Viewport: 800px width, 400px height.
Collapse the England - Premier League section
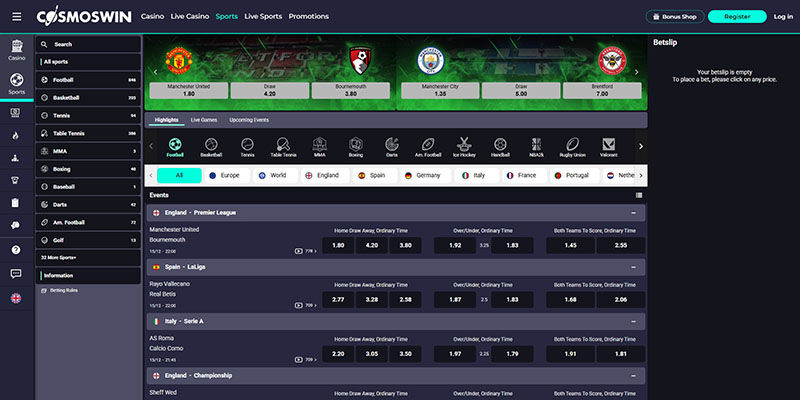click(x=634, y=213)
